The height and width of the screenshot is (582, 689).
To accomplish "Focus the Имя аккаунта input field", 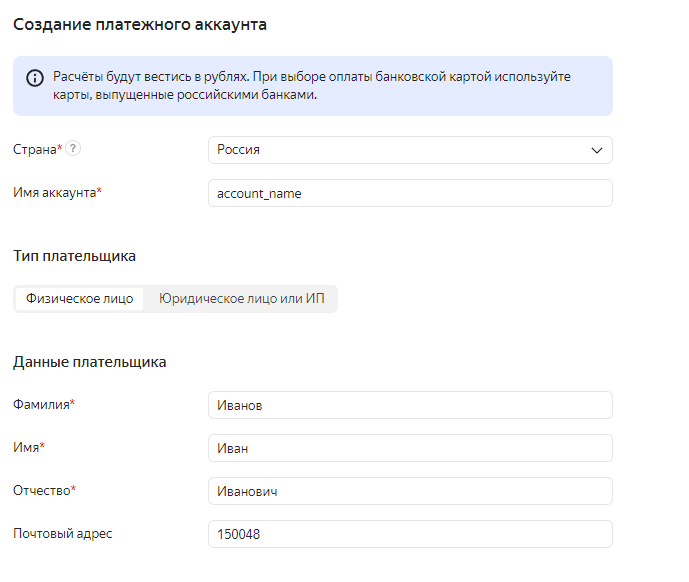I will tap(410, 193).
